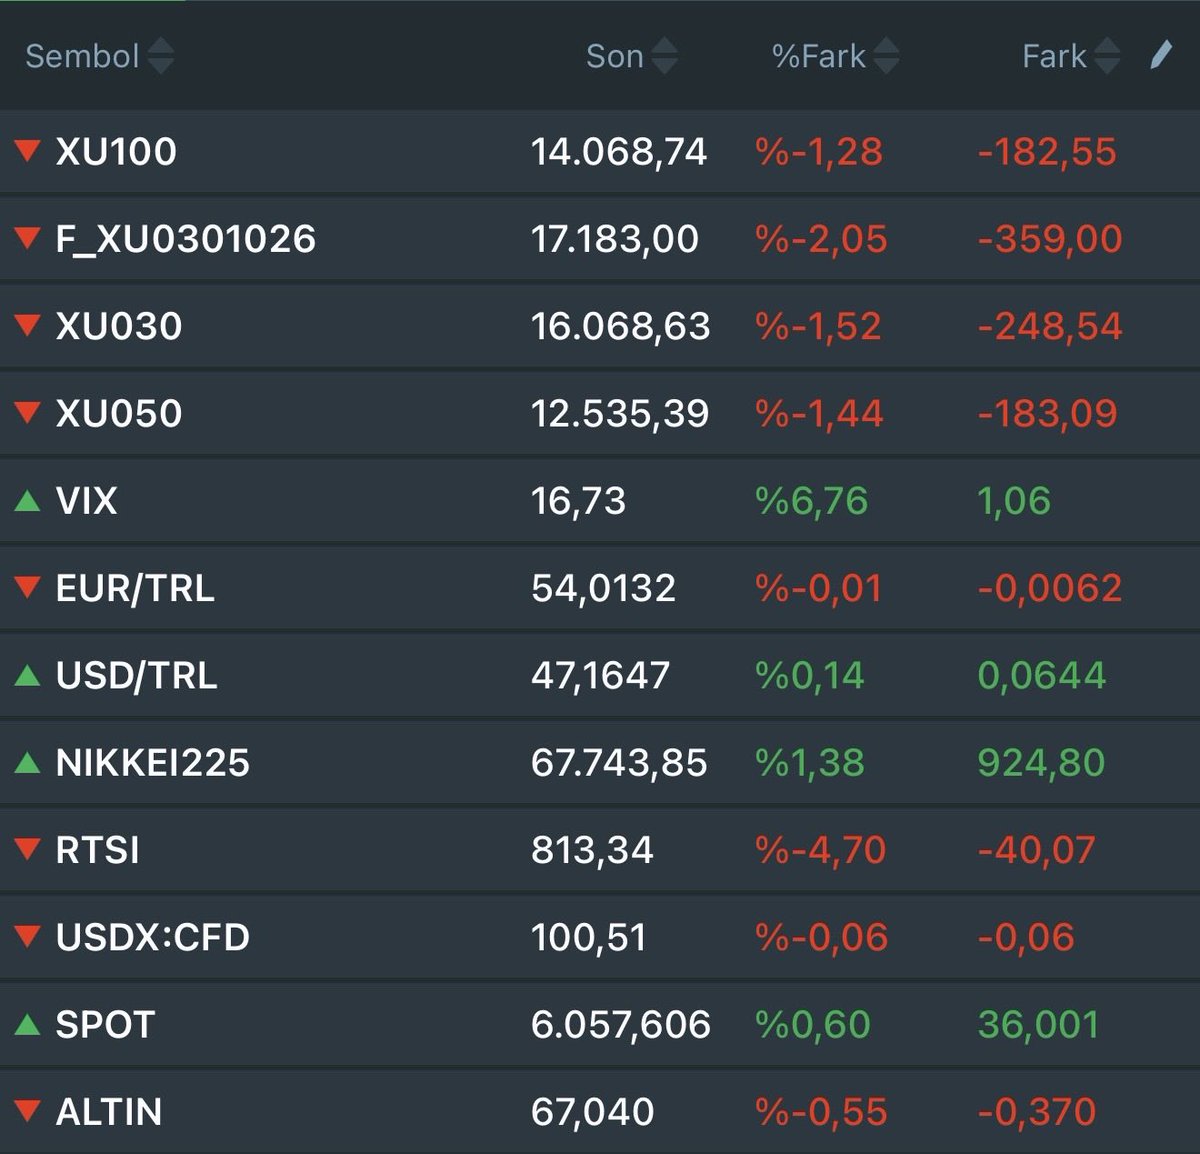Click red down arrow beside ALTIN
The width and height of the screenshot is (1200, 1154).
tap(28, 1111)
